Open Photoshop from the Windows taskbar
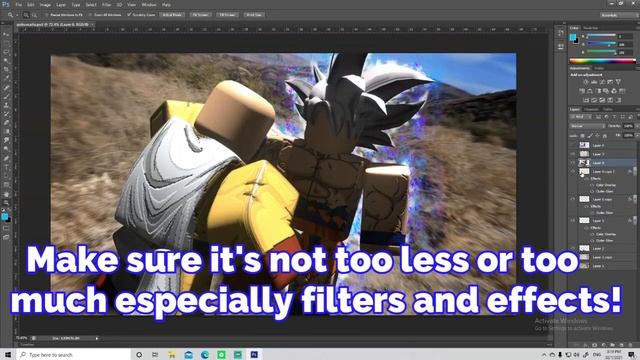Screen dimensions: 640x360 coord(254,354)
